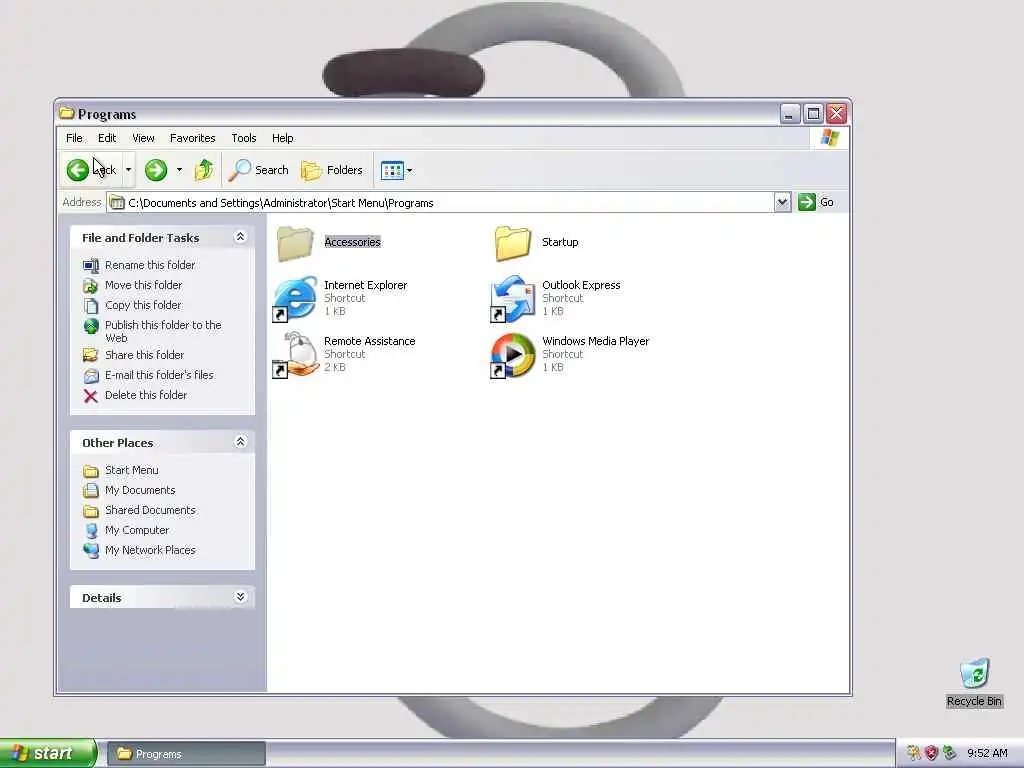Go to Start Menu in Other Places
This screenshot has height=768, width=1024.
(x=131, y=470)
